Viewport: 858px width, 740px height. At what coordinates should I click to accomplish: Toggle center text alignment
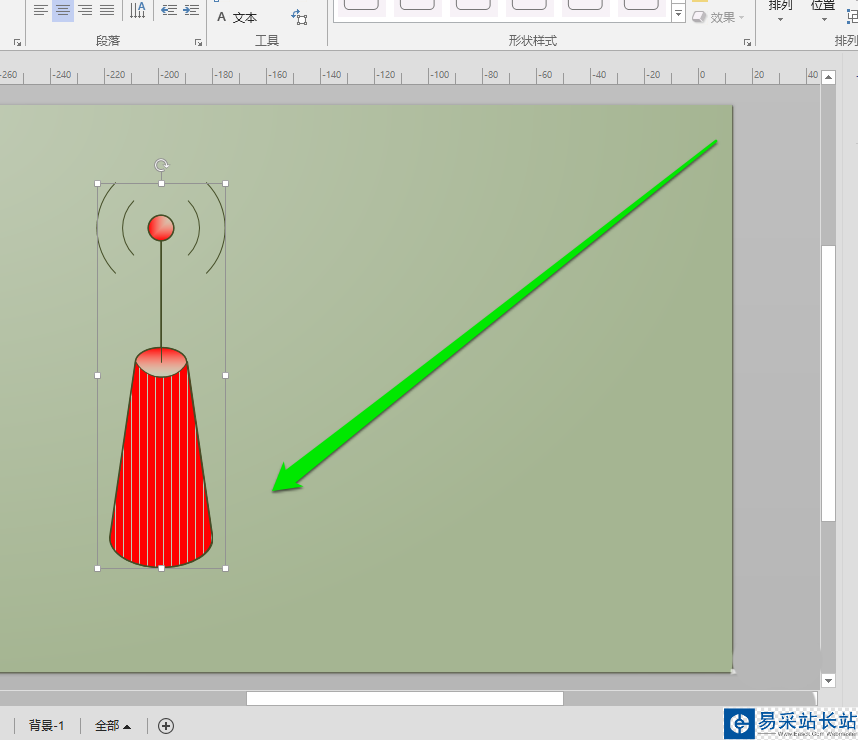pyautogui.click(x=63, y=10)
